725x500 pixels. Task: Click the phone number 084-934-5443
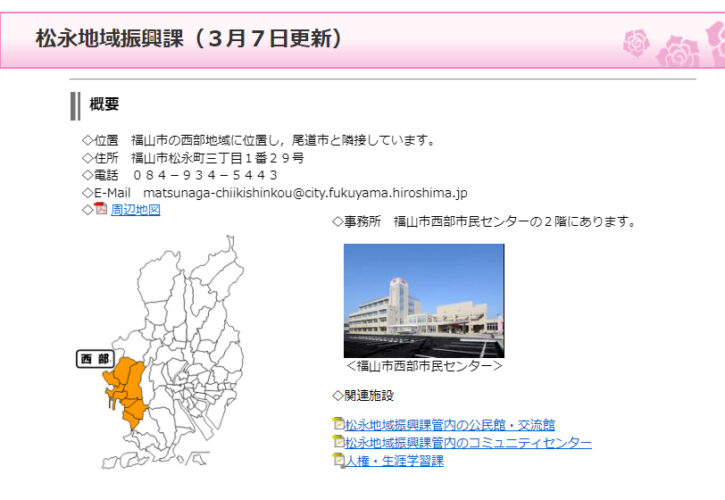[205, 175]
